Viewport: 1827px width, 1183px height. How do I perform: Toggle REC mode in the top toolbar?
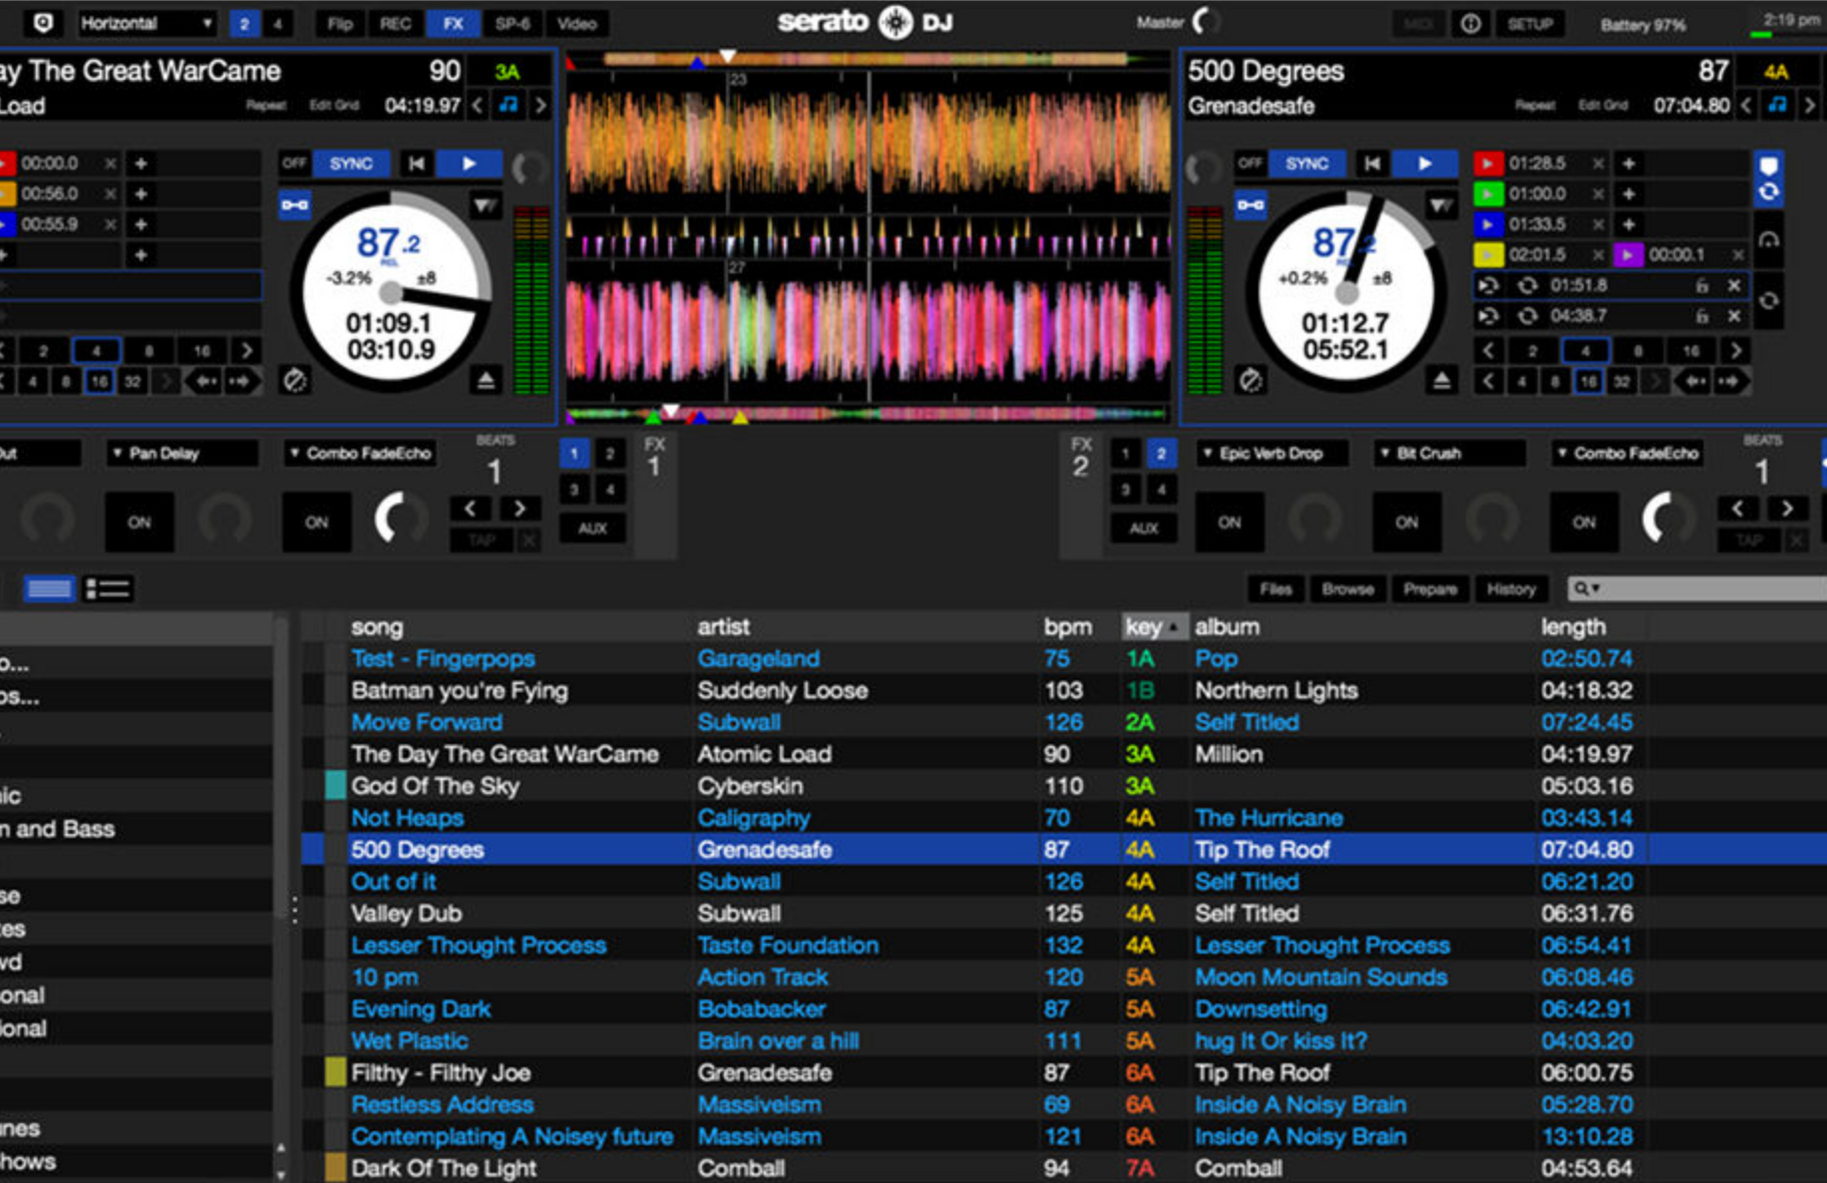point(395,23)
